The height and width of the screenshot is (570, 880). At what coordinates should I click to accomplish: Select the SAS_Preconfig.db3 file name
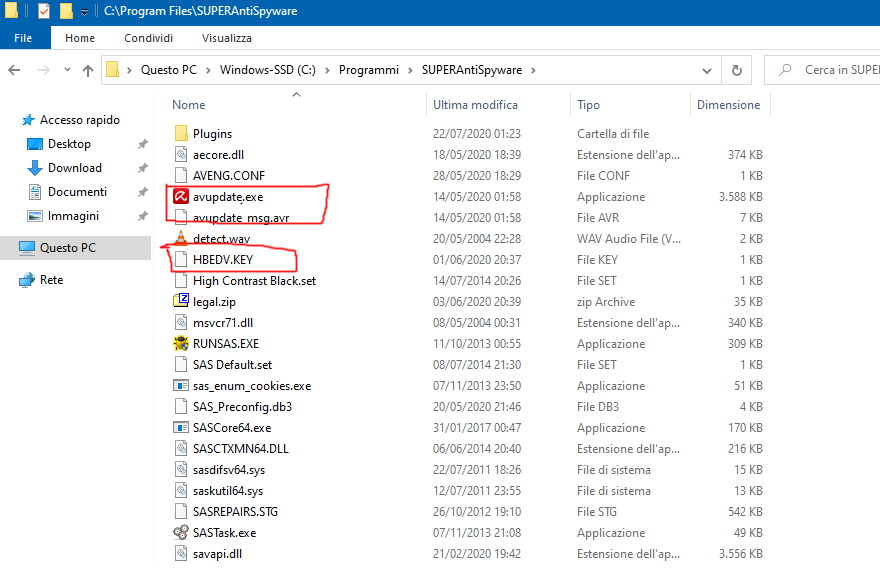242,407
